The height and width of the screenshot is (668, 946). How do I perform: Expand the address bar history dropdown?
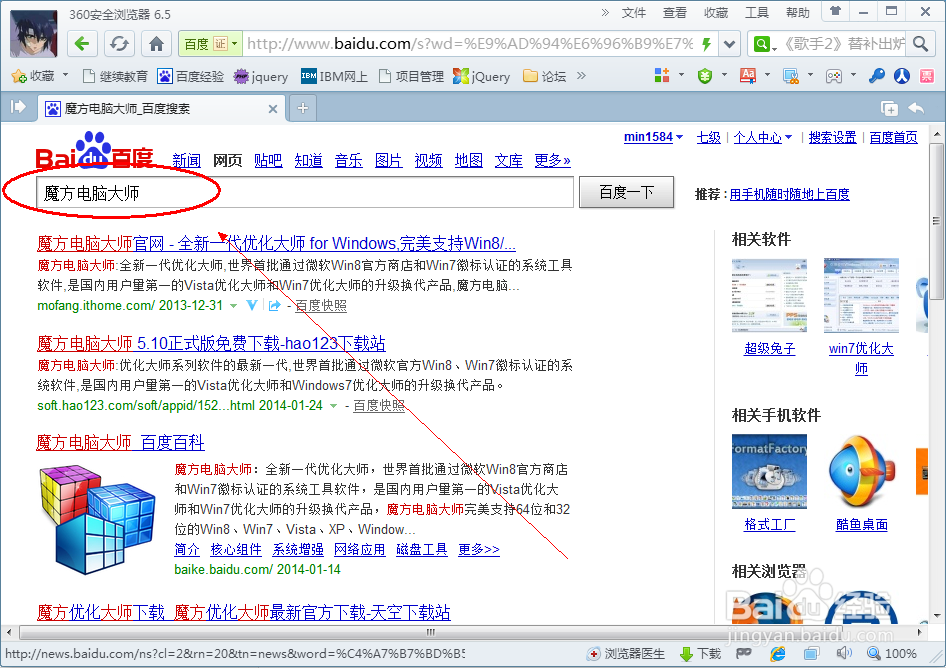pyautogui.click(x=729, y=43)
